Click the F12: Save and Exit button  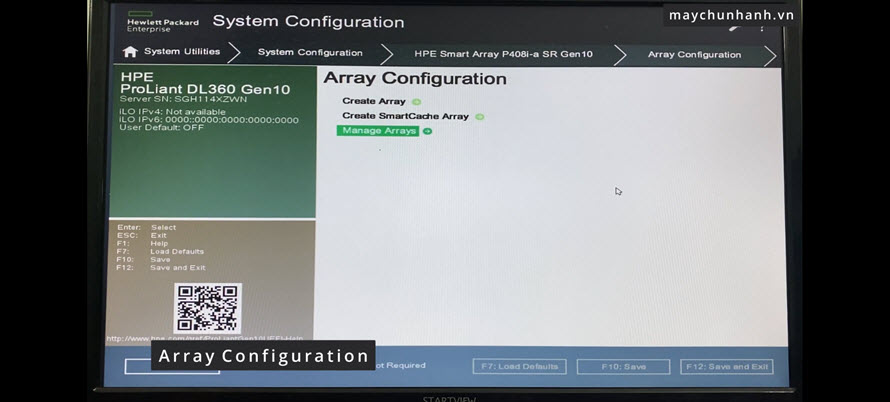pyautogui.click(x=727, y=367)
